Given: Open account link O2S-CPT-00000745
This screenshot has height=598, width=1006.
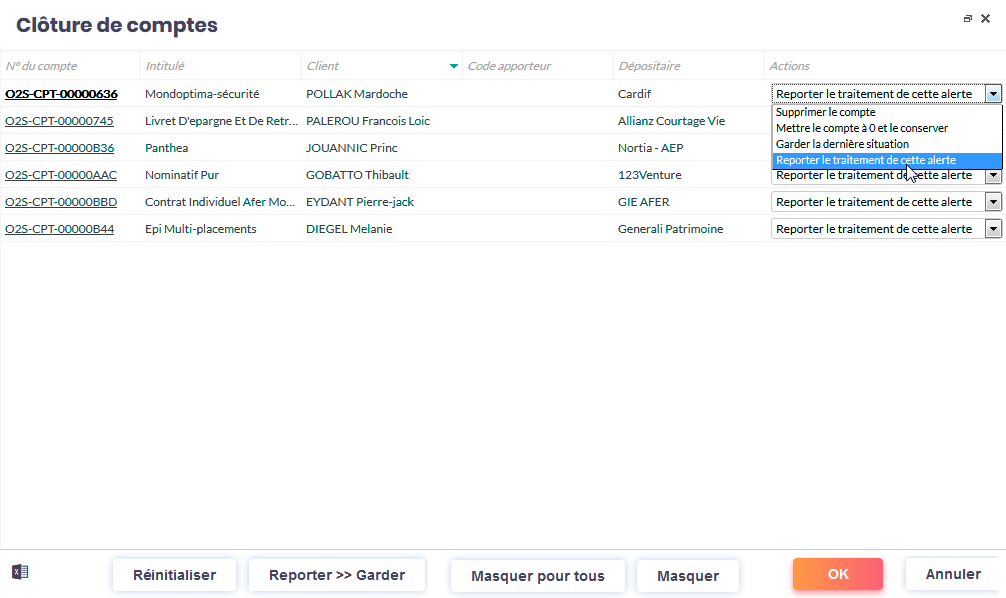Looking at the screenshot, I should click(x=59, y=121).
